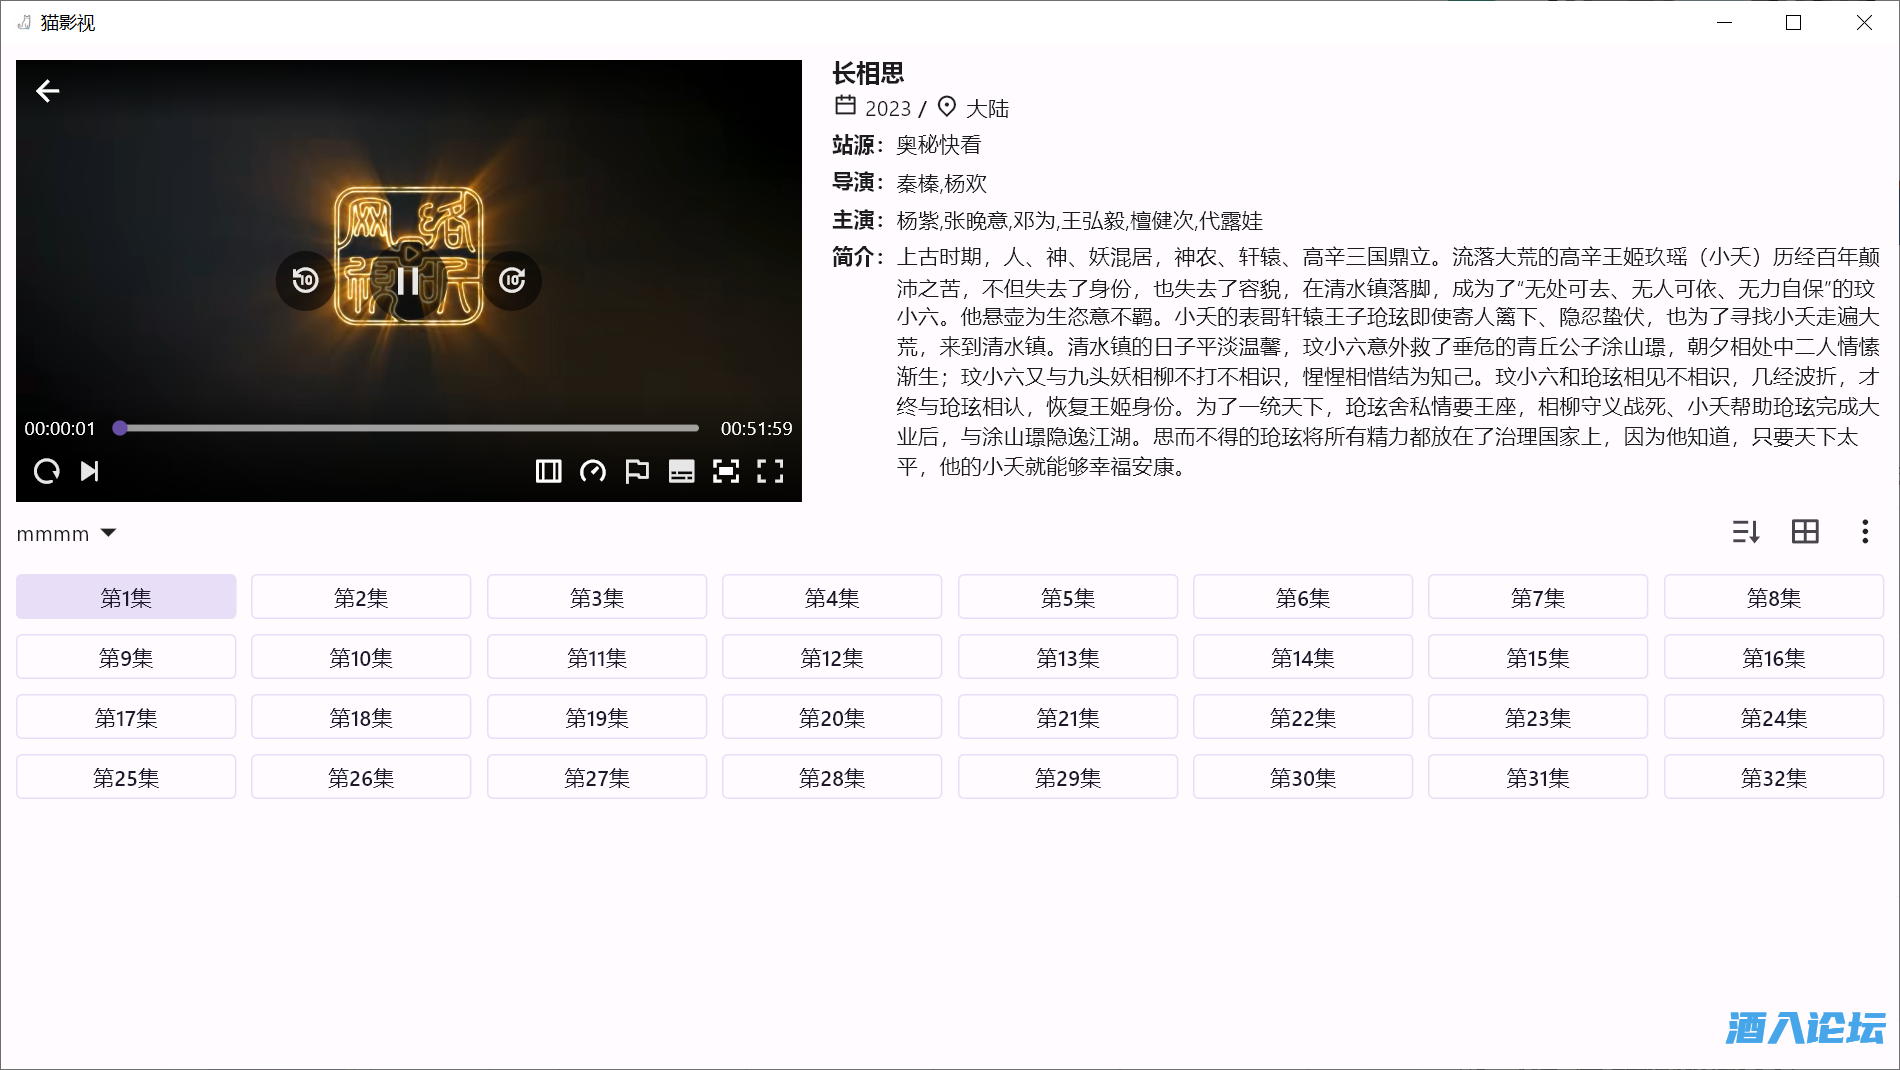
Task: Select episode 第1集
Action: point(126,597)
